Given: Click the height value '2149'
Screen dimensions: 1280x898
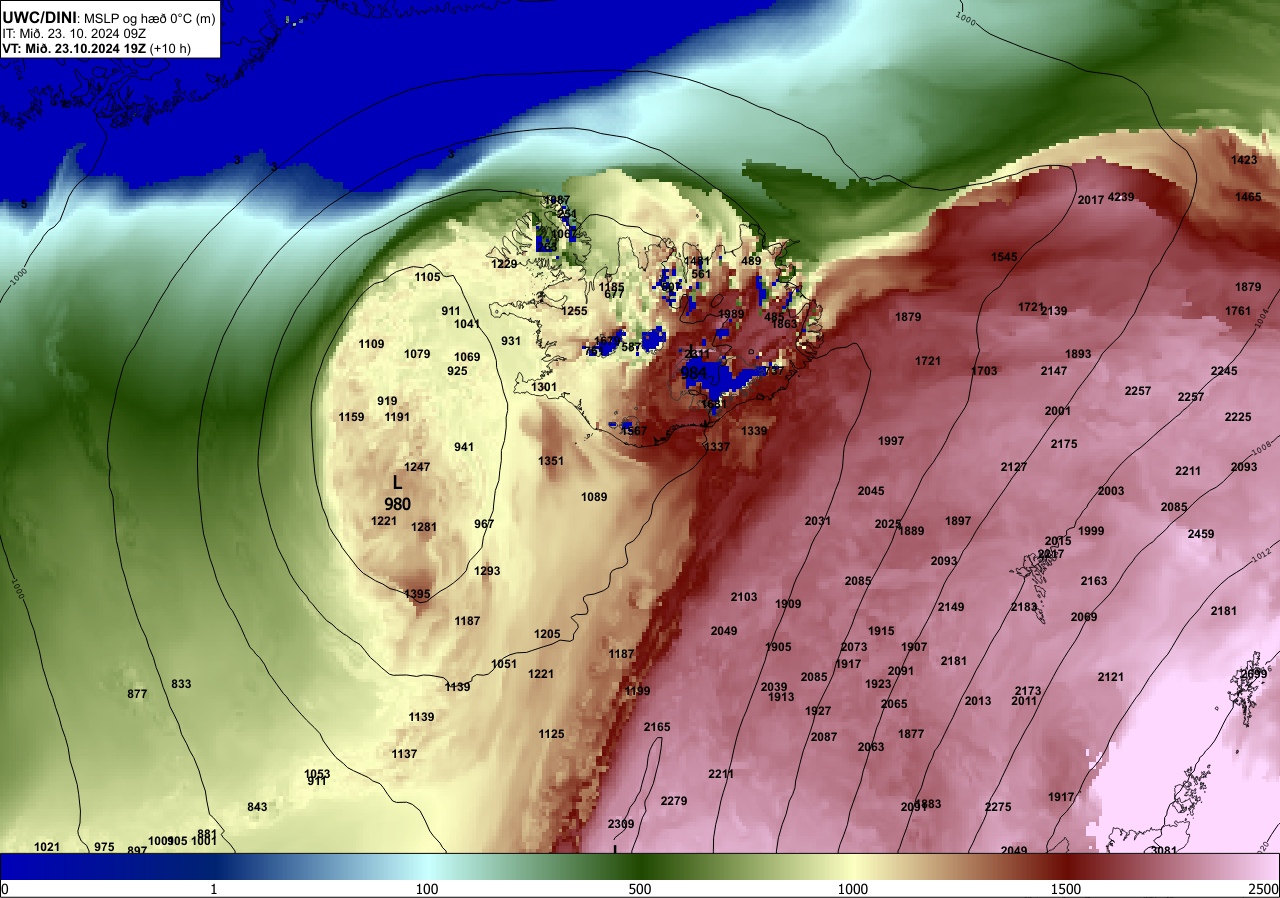Looking at the screenshot, I should point(951,607).
